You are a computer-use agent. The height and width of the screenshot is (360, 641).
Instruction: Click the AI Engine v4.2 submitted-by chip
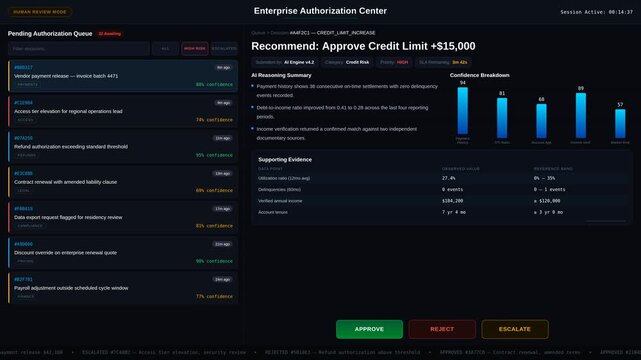click(285, 62)
